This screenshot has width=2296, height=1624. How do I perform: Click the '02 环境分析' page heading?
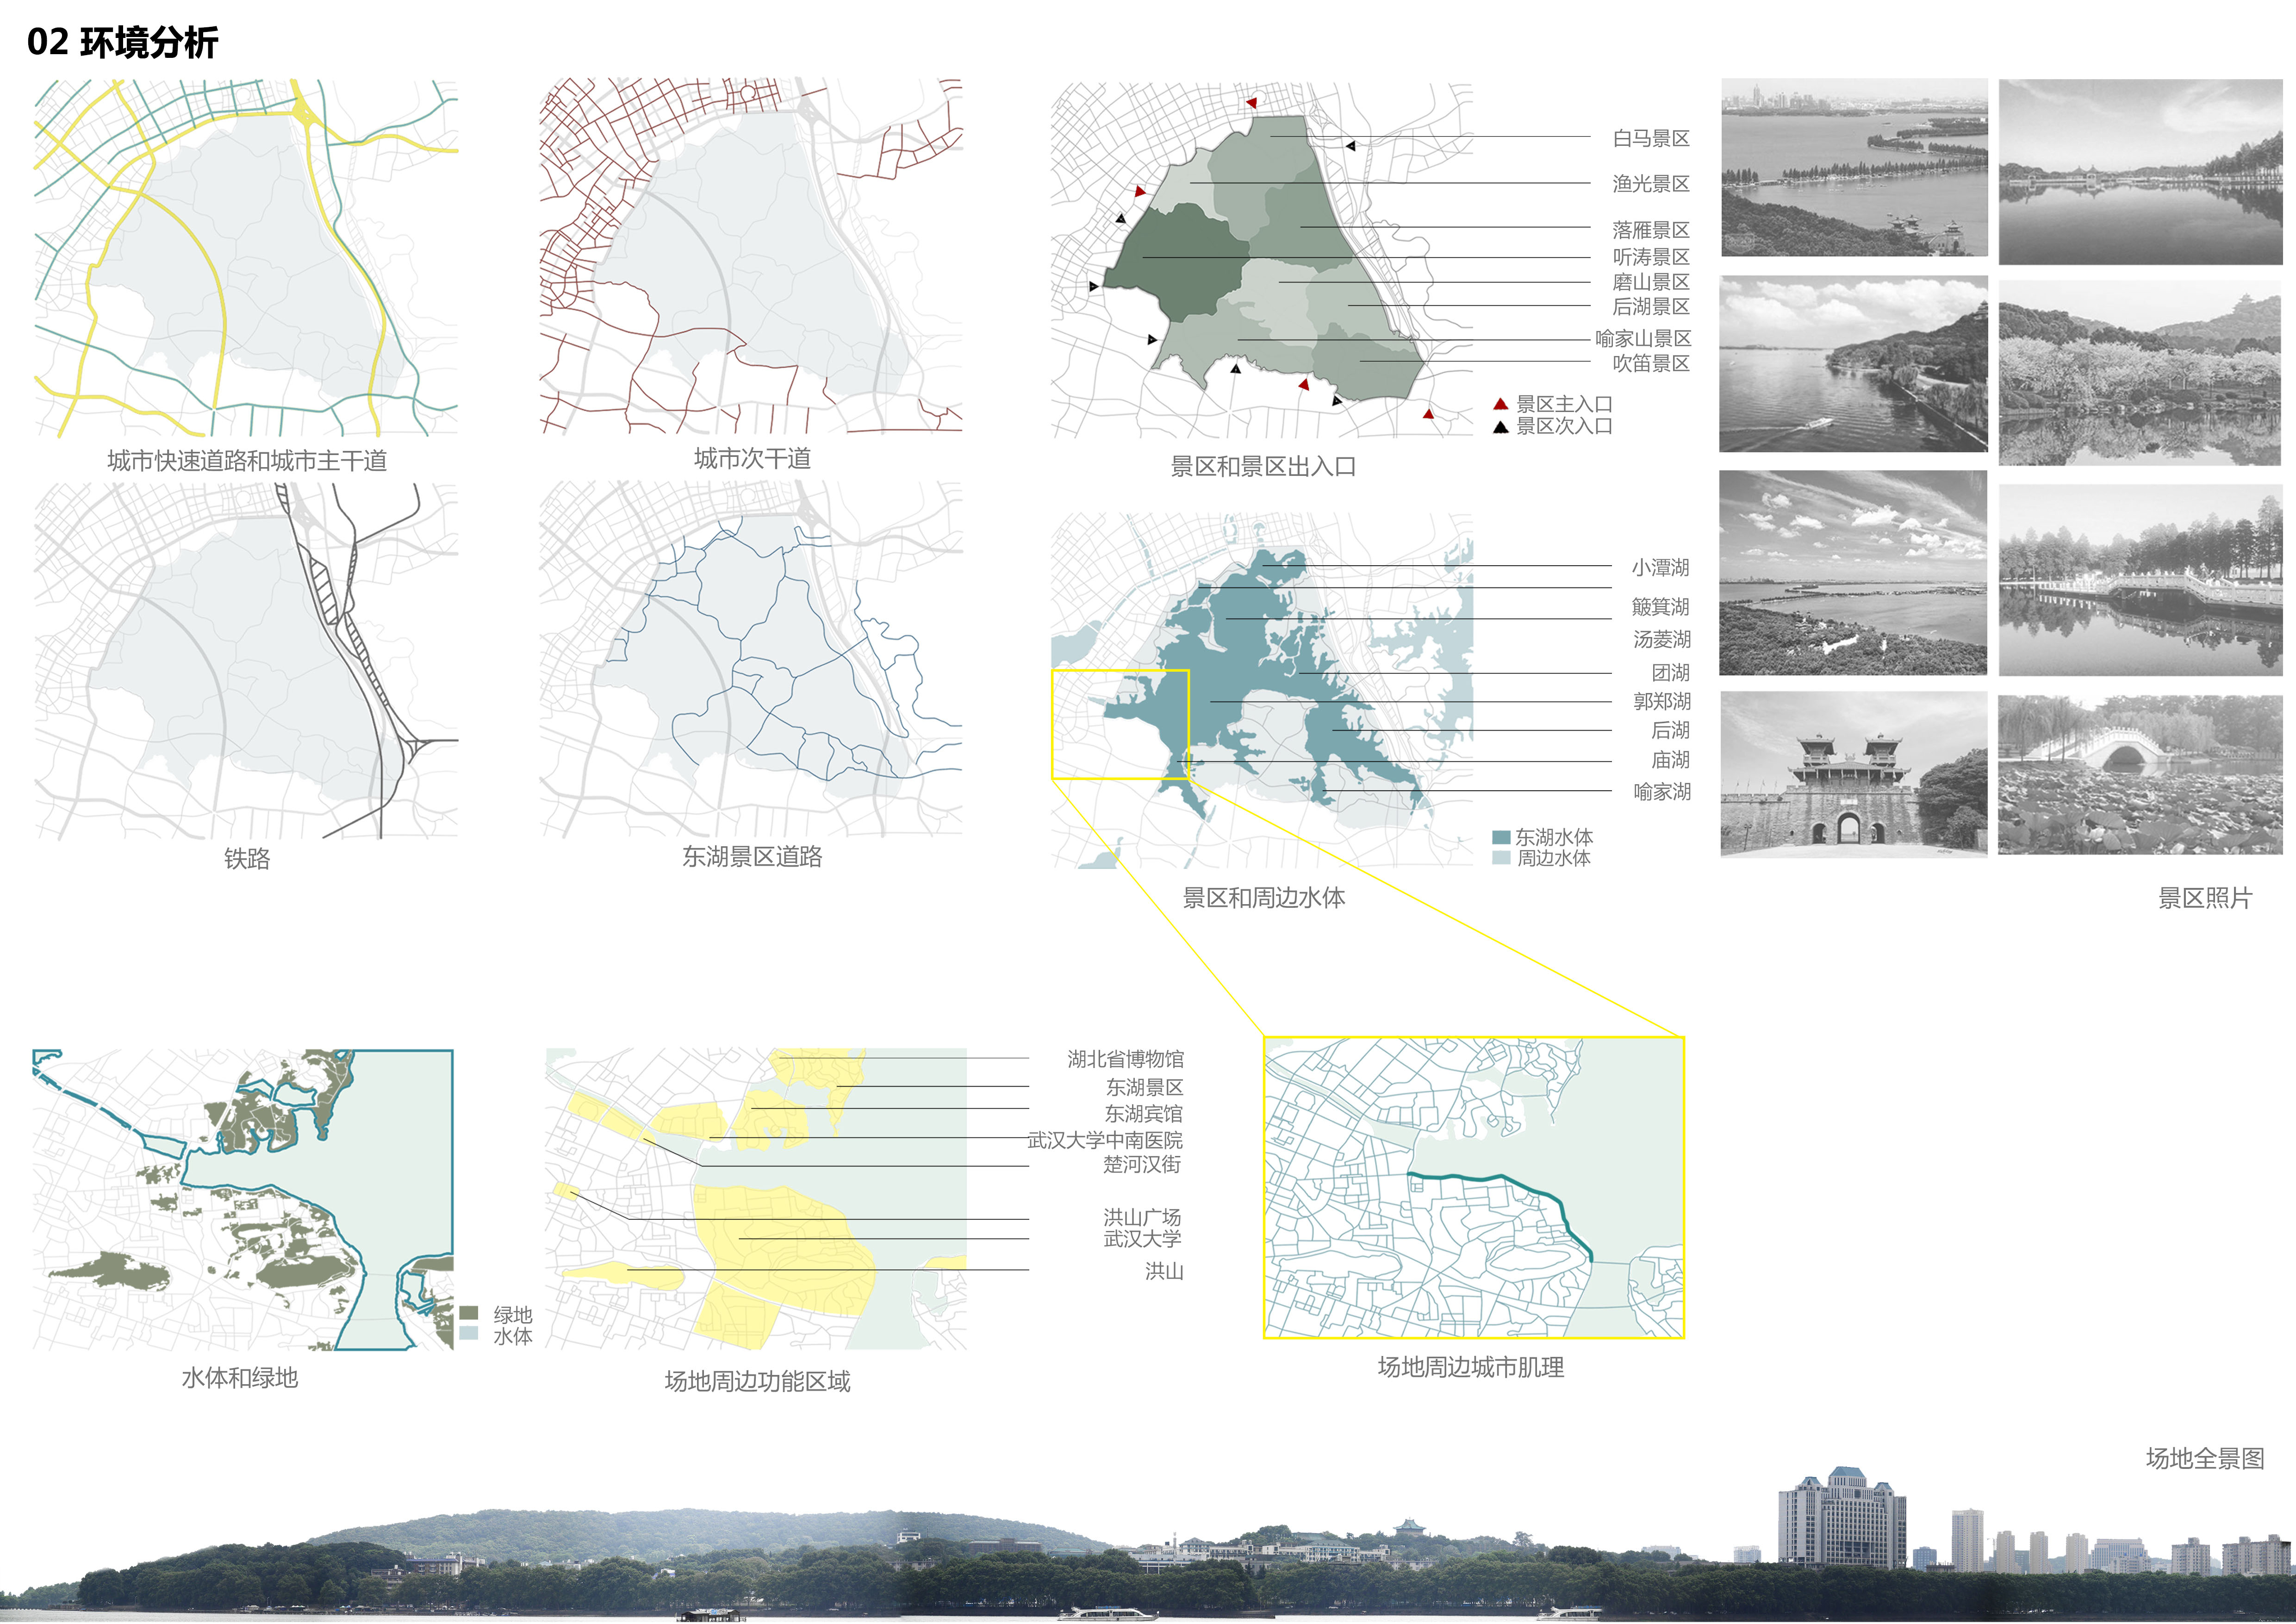coord(122,43)
